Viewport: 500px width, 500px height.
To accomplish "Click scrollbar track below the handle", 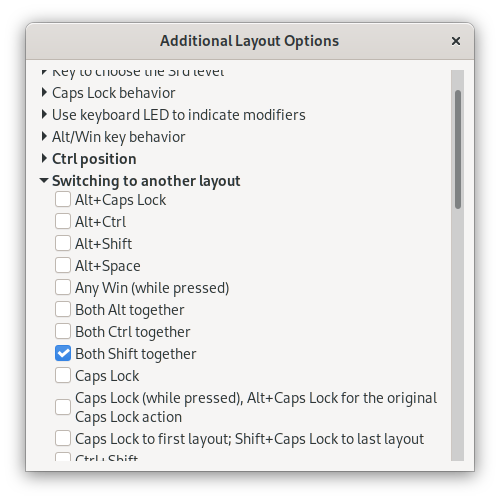I will click(x=458, y=335).
